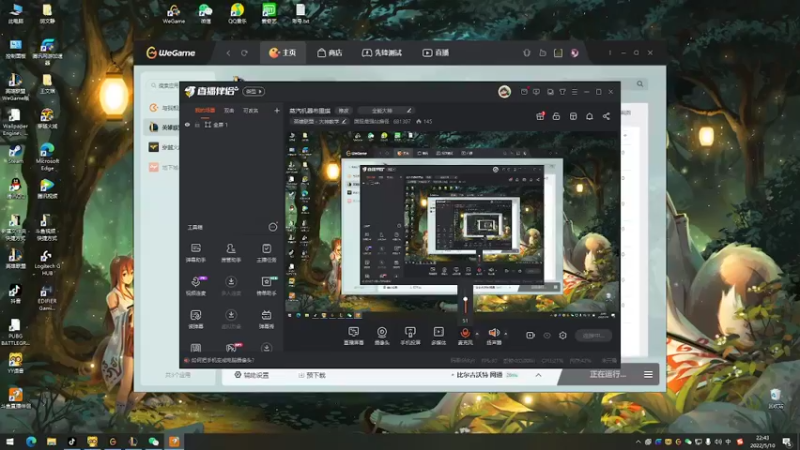Open the TV-shaped tool in the third toolbox row
The image size is (800, 450).
266,318
